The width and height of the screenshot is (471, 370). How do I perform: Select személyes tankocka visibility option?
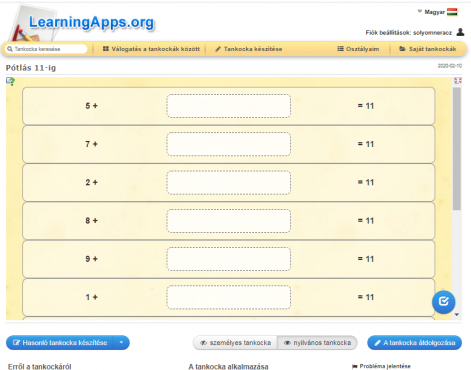[235, 343]
